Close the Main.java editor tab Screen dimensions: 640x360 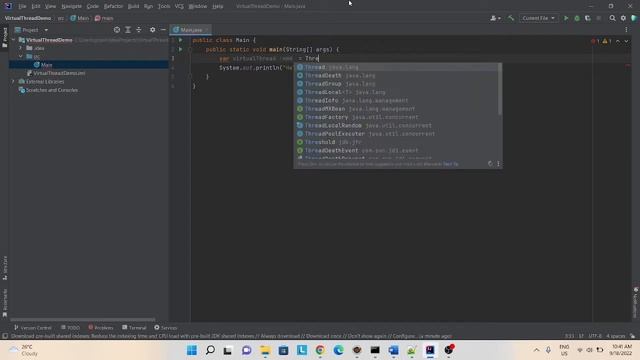[207, 30]
